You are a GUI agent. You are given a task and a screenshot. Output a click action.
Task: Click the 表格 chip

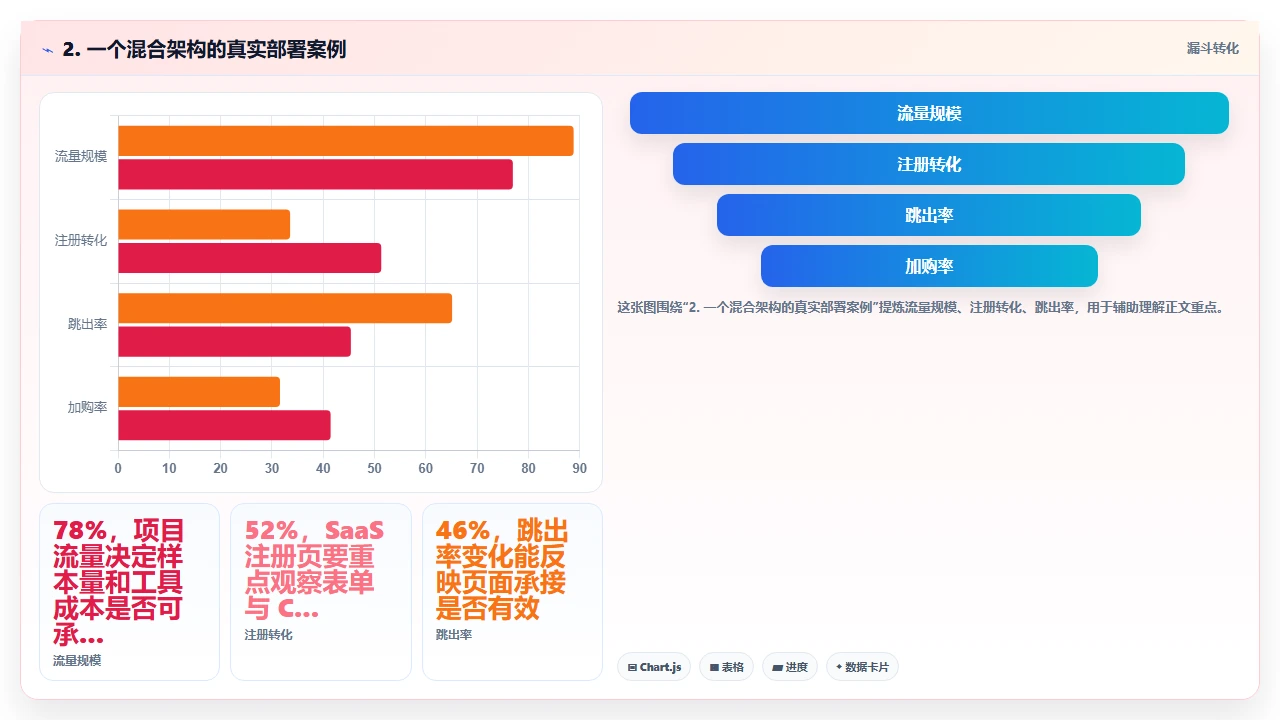pyautogui.click(x=727, y=667)
